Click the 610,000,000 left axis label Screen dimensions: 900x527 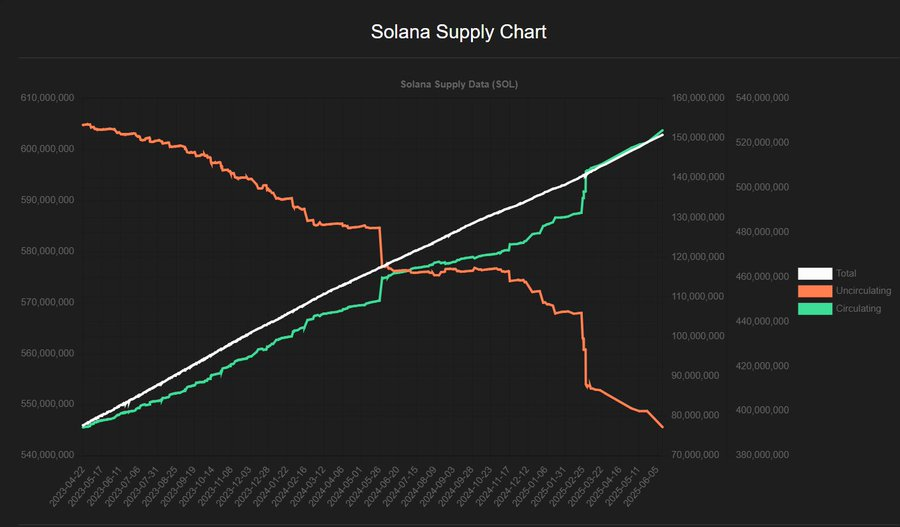(x=49, y=98)
